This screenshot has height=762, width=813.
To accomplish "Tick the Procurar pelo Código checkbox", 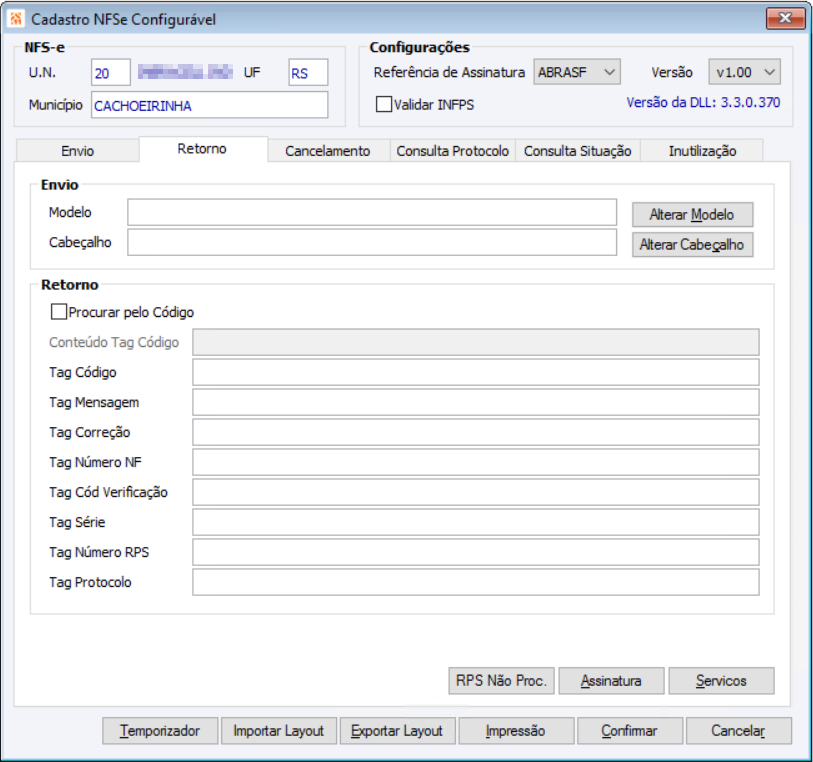I will pos(59,312).
